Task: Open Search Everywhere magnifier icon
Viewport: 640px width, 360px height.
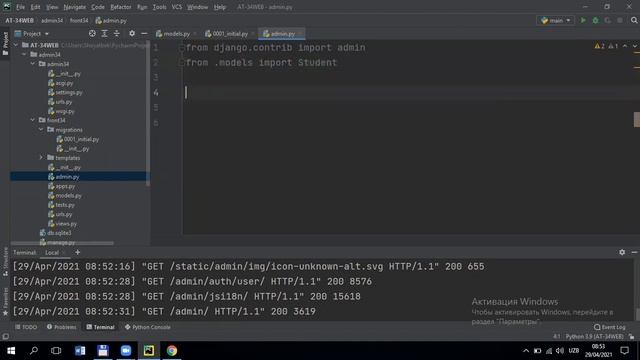Action: tap(634, 20)
